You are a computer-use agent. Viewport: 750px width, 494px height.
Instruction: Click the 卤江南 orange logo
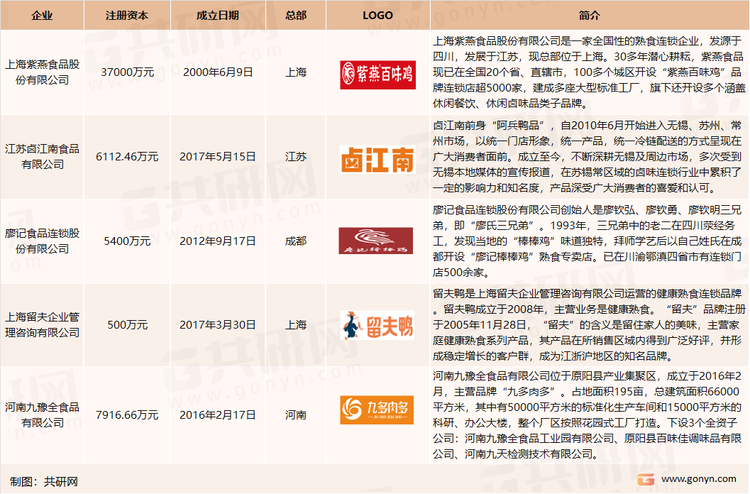(x=377, y=159)
